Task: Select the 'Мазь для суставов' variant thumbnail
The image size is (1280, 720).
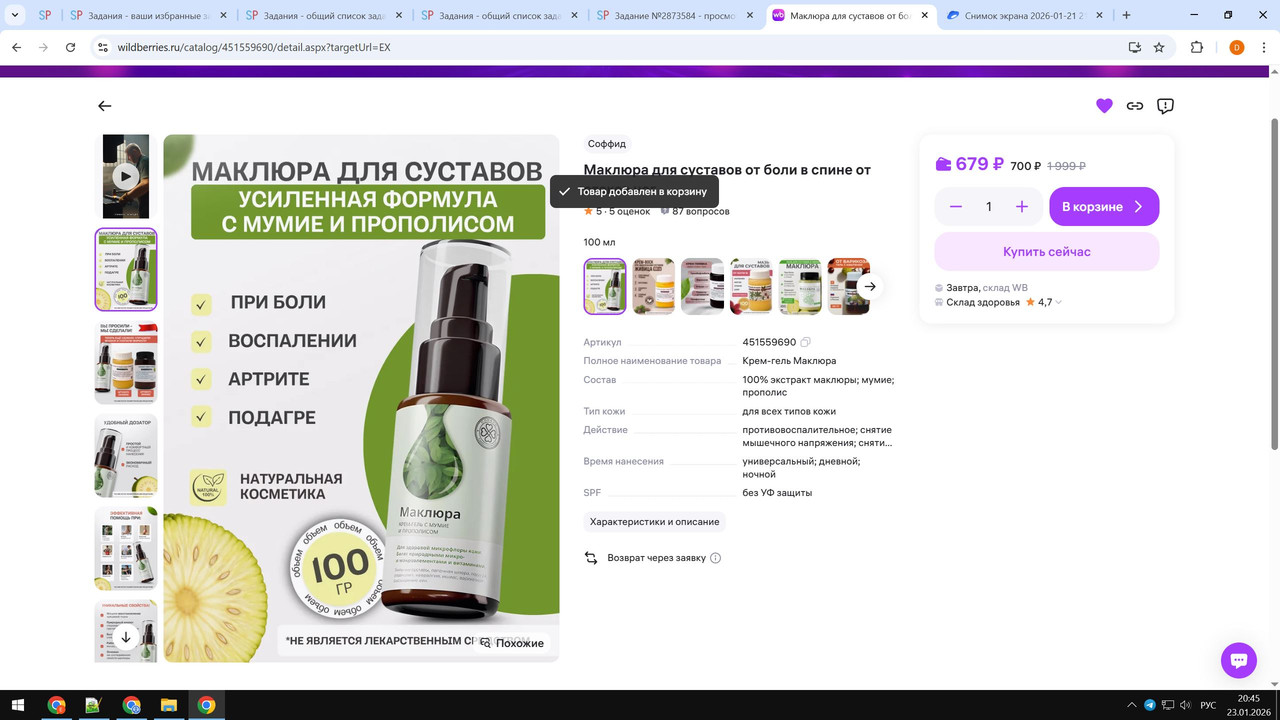Action: click(751, 287)
